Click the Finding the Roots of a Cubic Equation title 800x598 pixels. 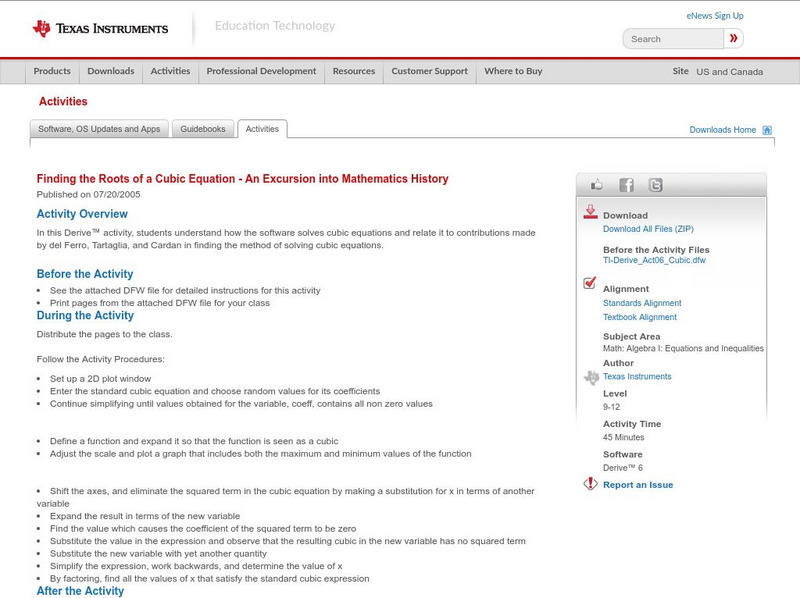[x=242, y=179]
